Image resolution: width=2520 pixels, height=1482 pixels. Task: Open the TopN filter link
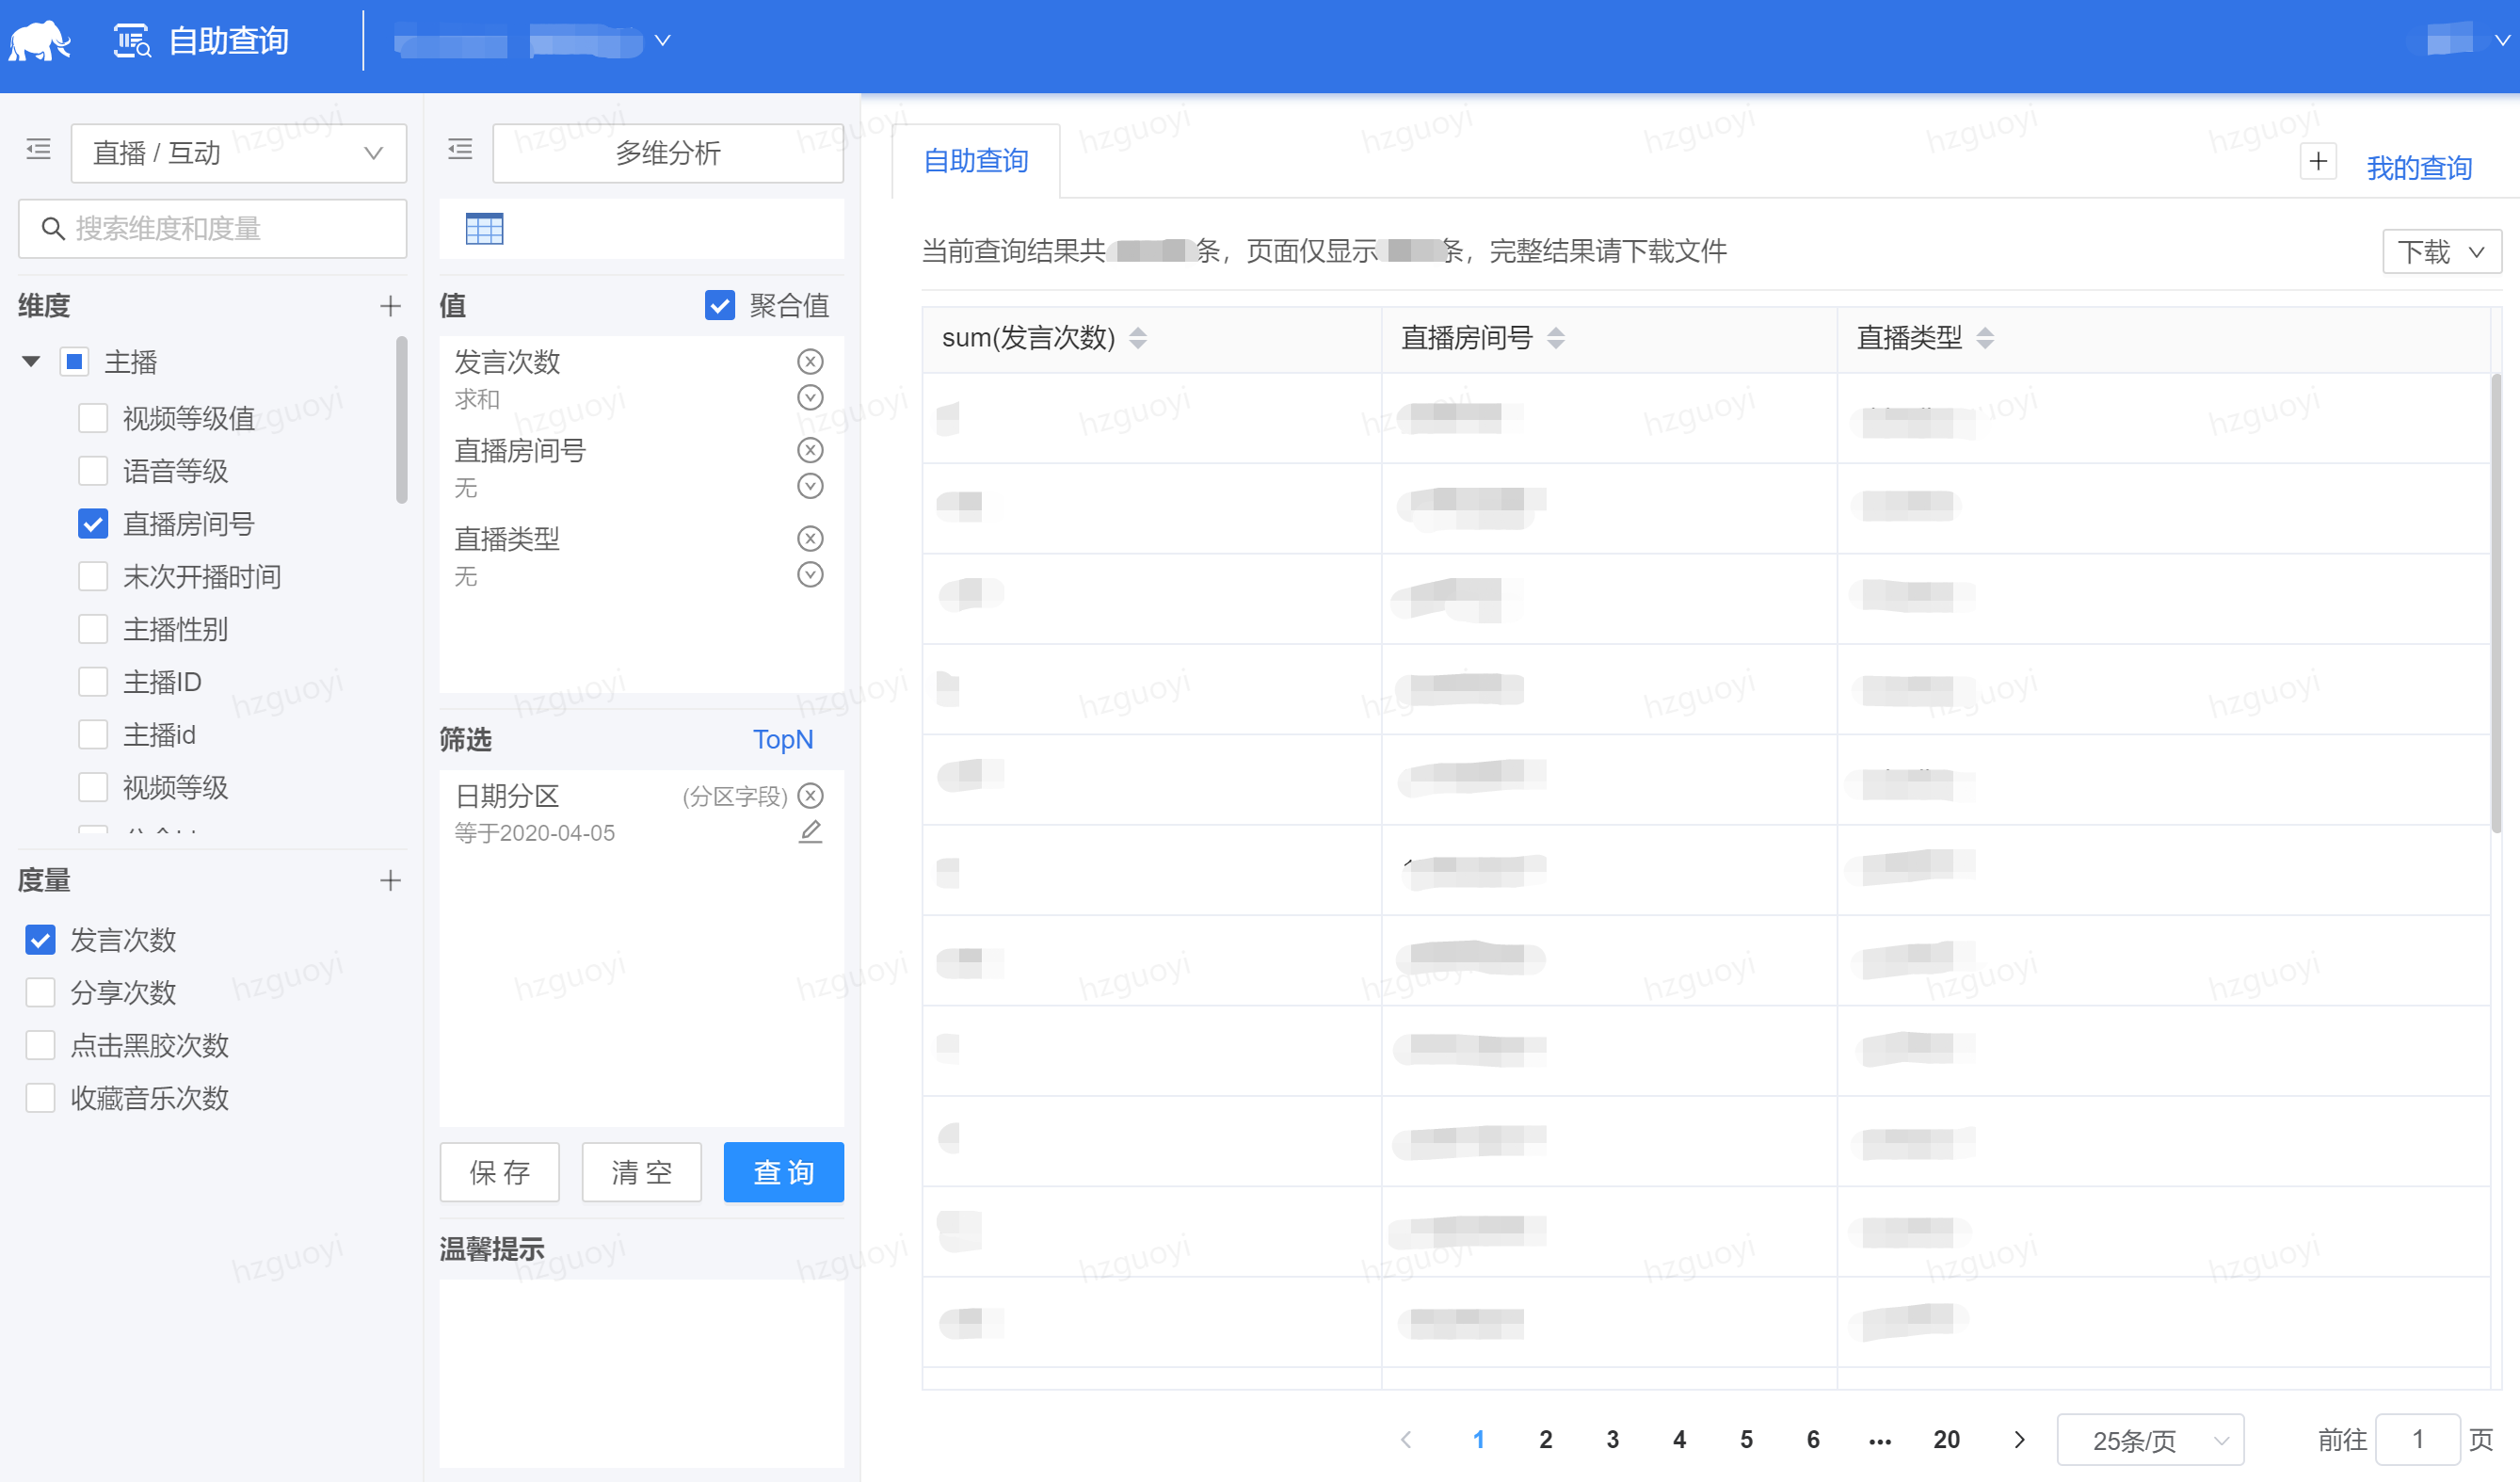pyautogui.click(x=782, y=739)
